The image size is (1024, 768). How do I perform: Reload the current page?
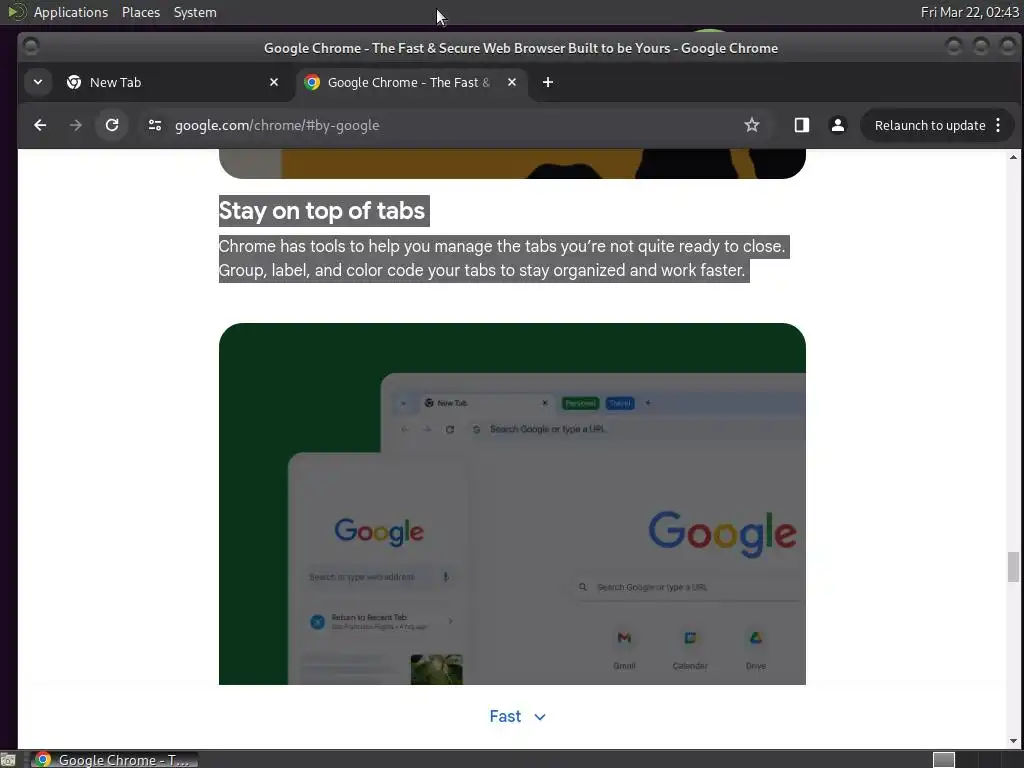pos(112,125)
